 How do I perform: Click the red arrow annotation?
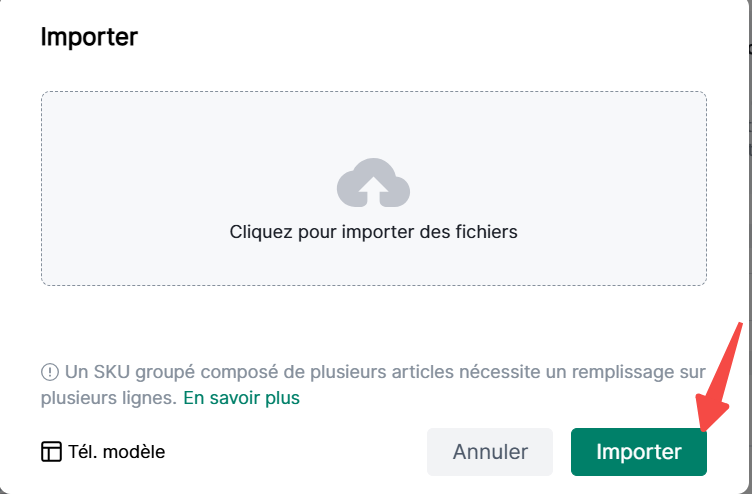pyautogui.click(x=720, y=378)
